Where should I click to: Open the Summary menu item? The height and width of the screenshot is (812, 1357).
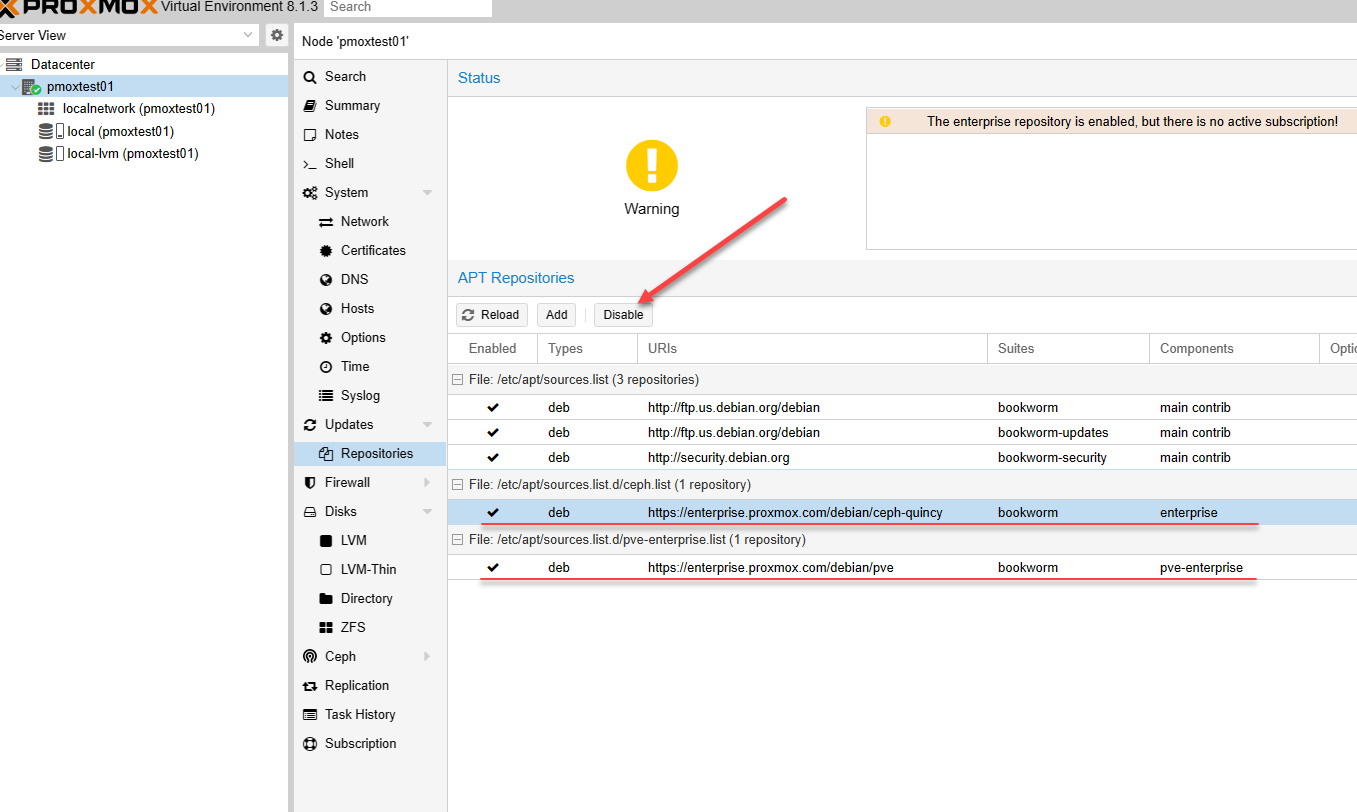tap(352, 106)
